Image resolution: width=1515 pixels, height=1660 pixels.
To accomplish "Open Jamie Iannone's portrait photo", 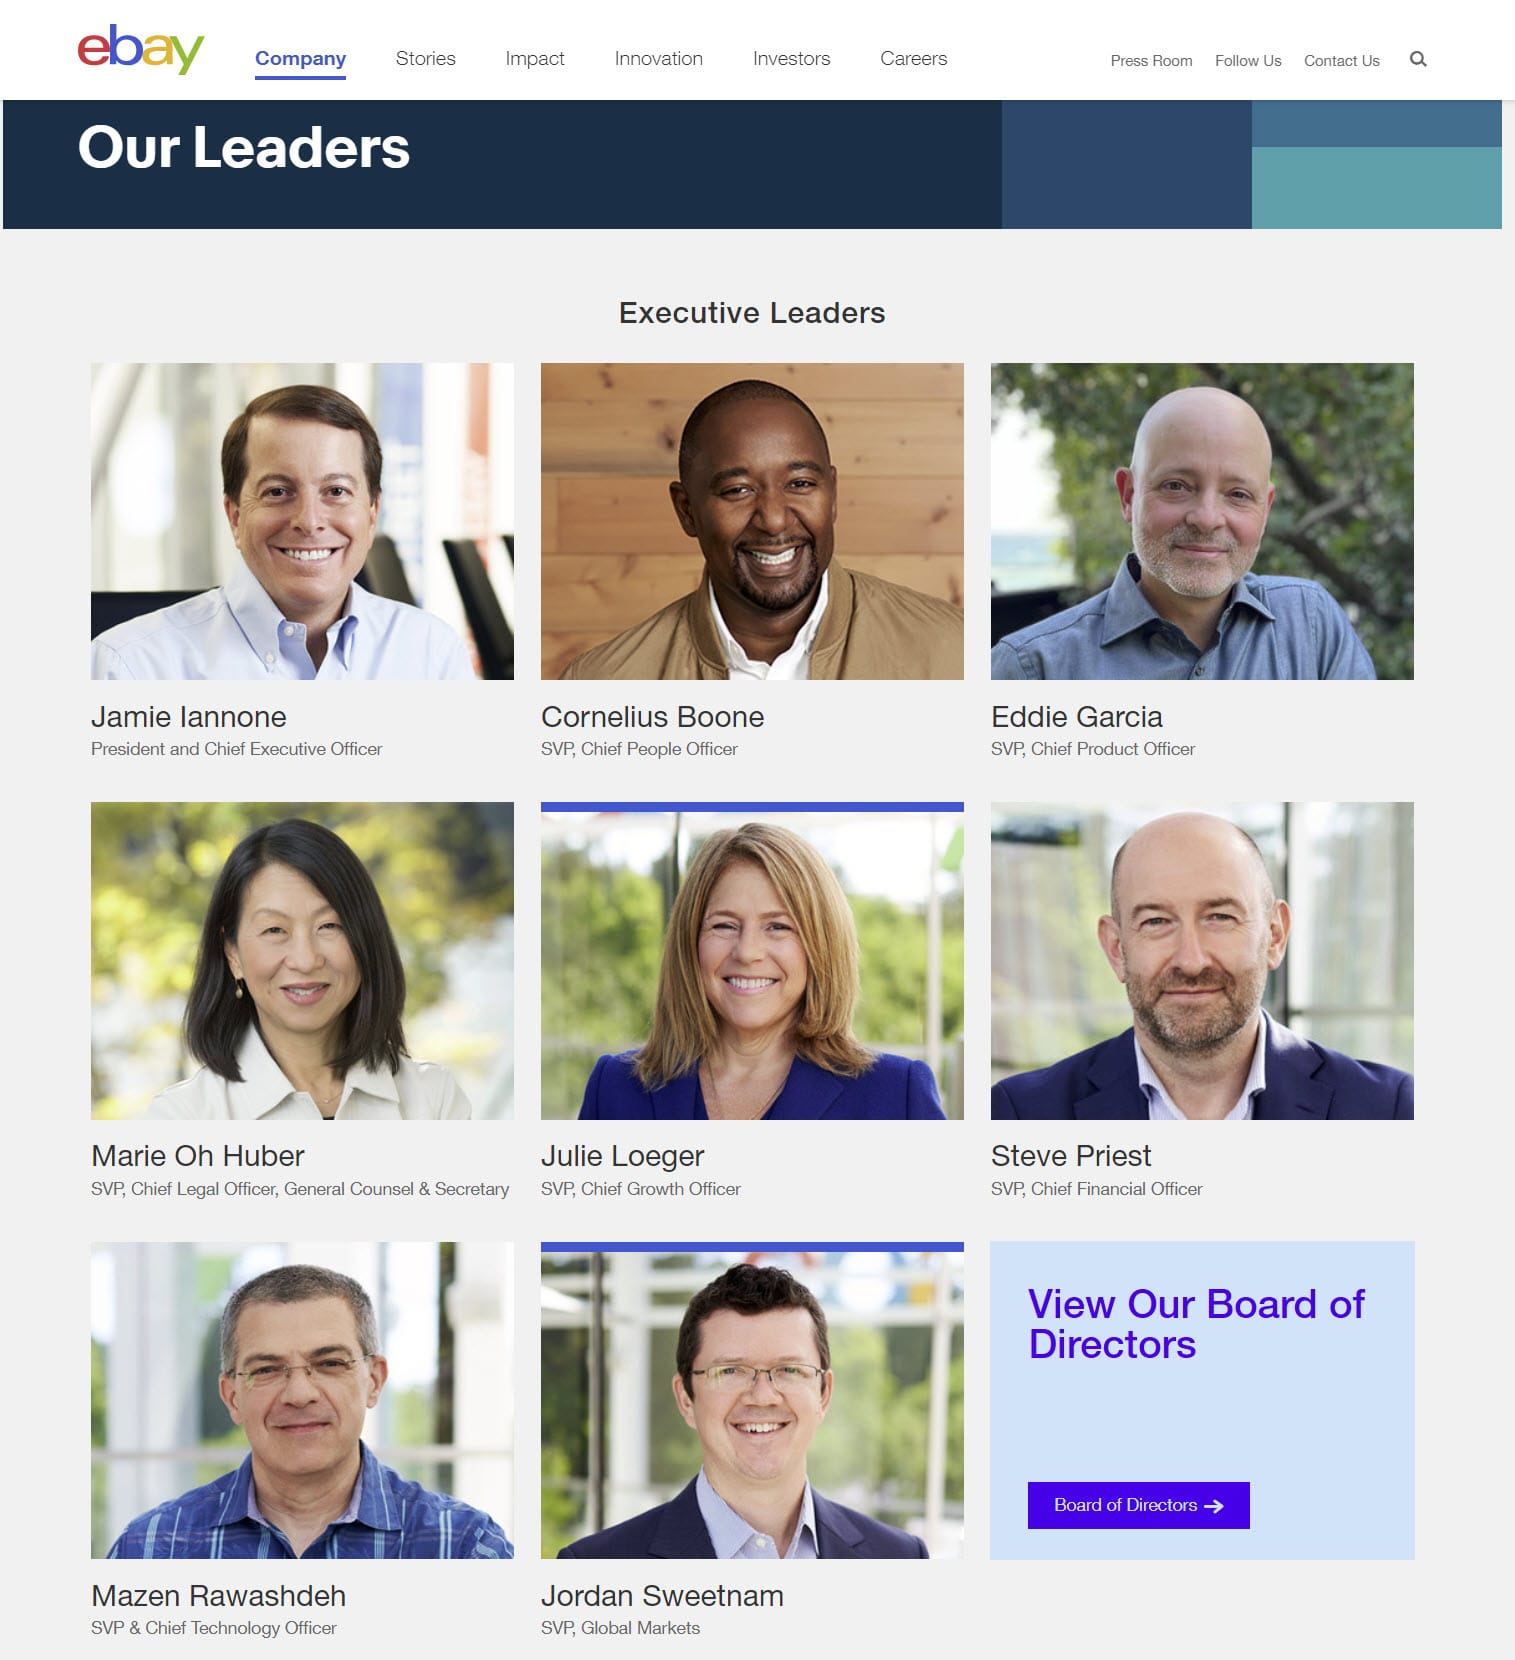I will (x=302, y=521).
